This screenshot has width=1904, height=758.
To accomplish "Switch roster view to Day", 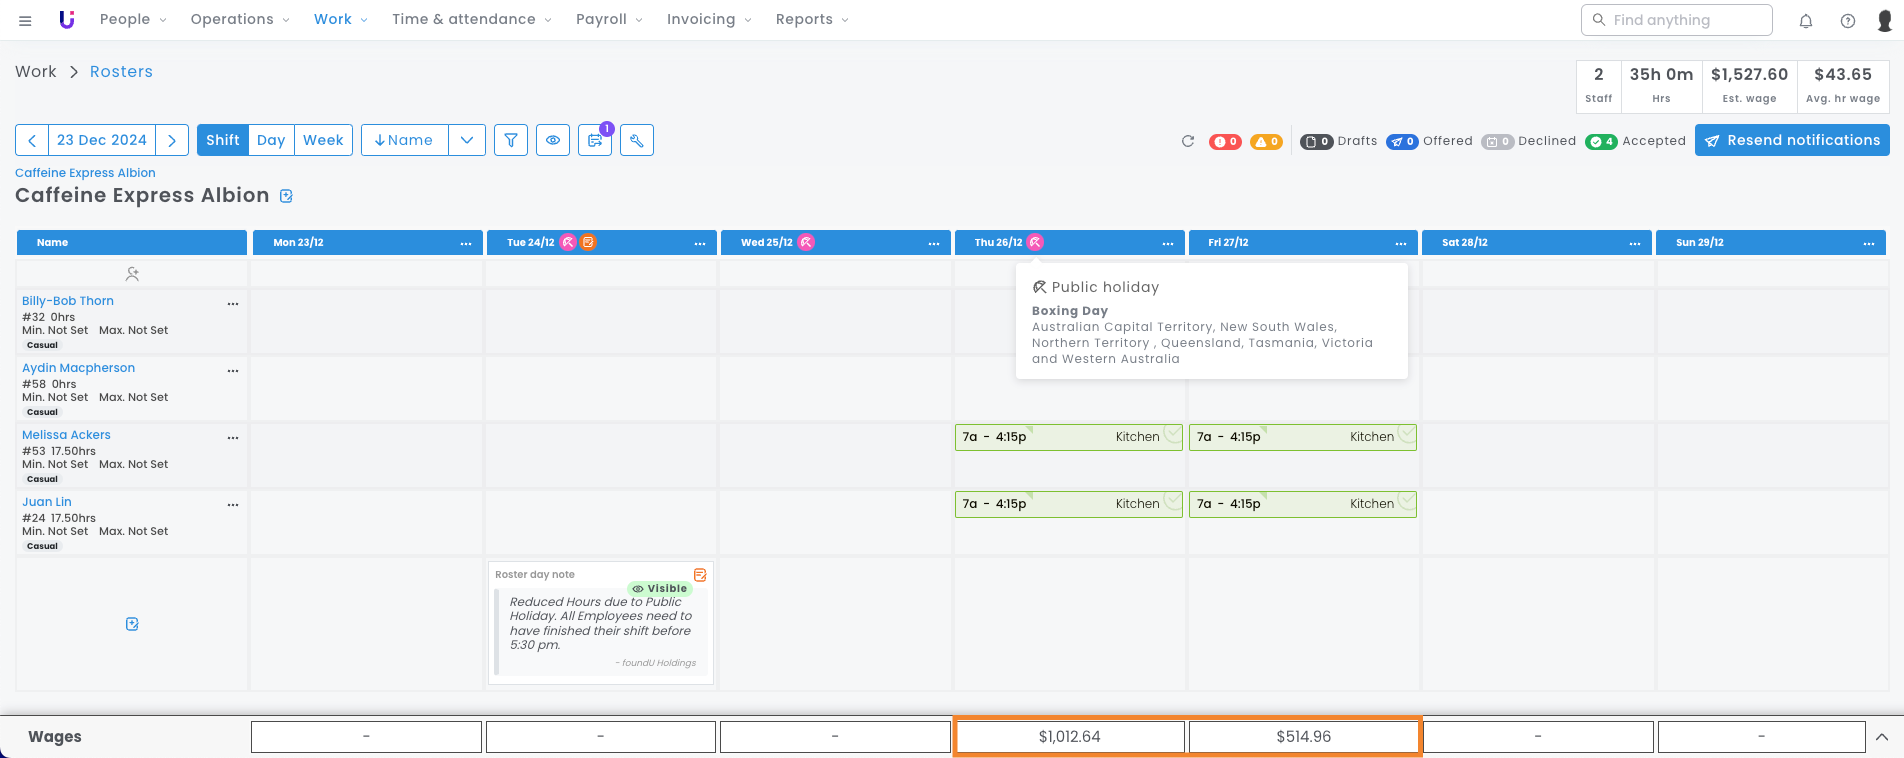I will click(271, 140).
